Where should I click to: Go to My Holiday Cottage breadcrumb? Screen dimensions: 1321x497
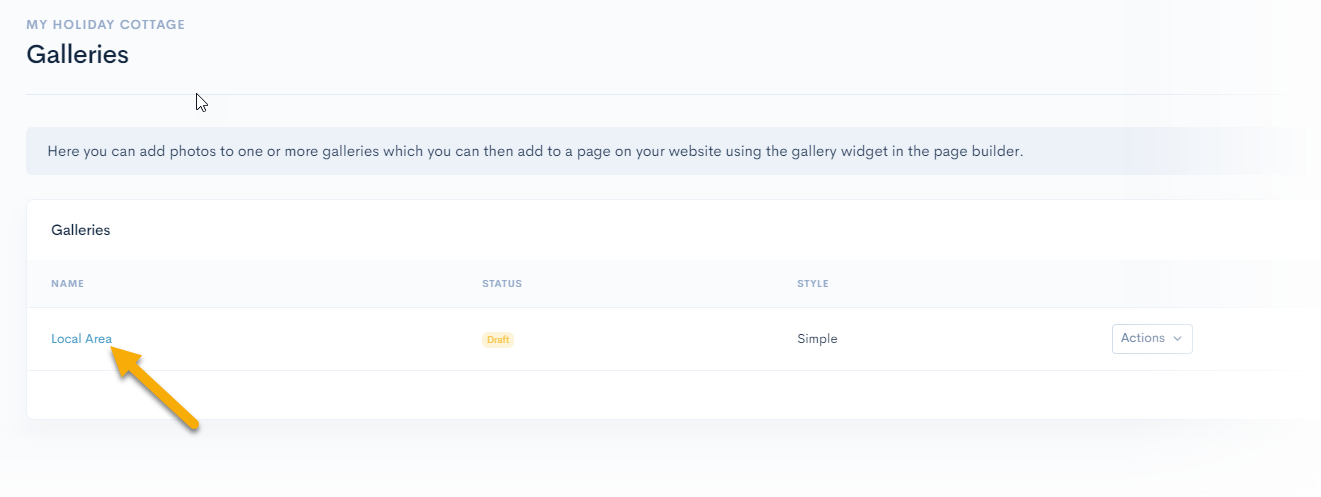click(105, 25)
